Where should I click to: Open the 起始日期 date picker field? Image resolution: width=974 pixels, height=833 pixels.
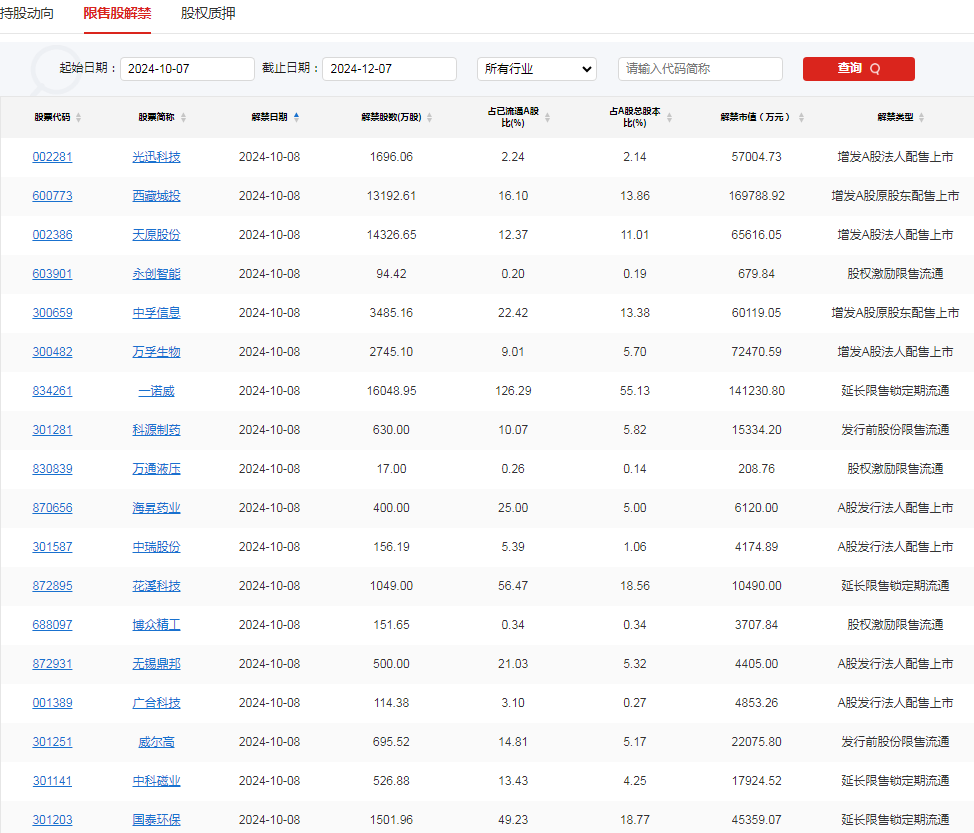tap(187, 69)
